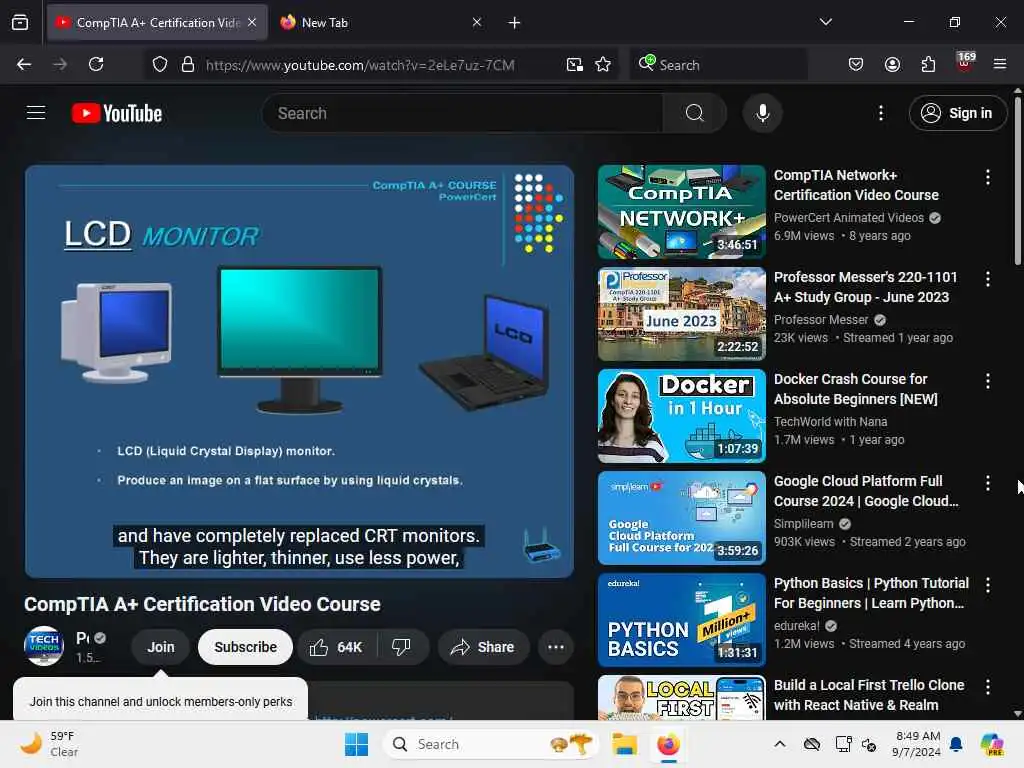Open options for Google Cloud Platform video
Image resolution: width=1024 pixels, height=768 pixels.
pyautogui.click(x=987, y=483)
